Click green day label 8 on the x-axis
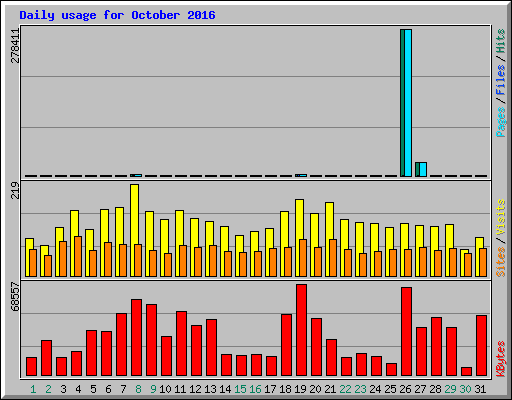 (x=138, y=389)
